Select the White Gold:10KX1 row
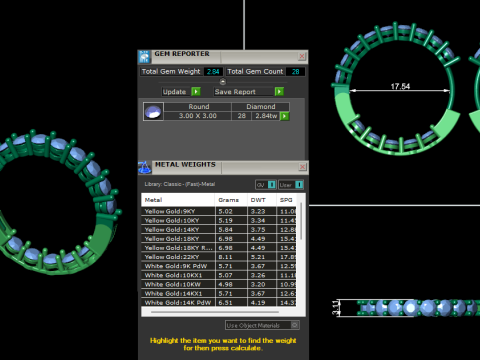Viewport: 480px width, 360px height. click(x=219, y=275)
